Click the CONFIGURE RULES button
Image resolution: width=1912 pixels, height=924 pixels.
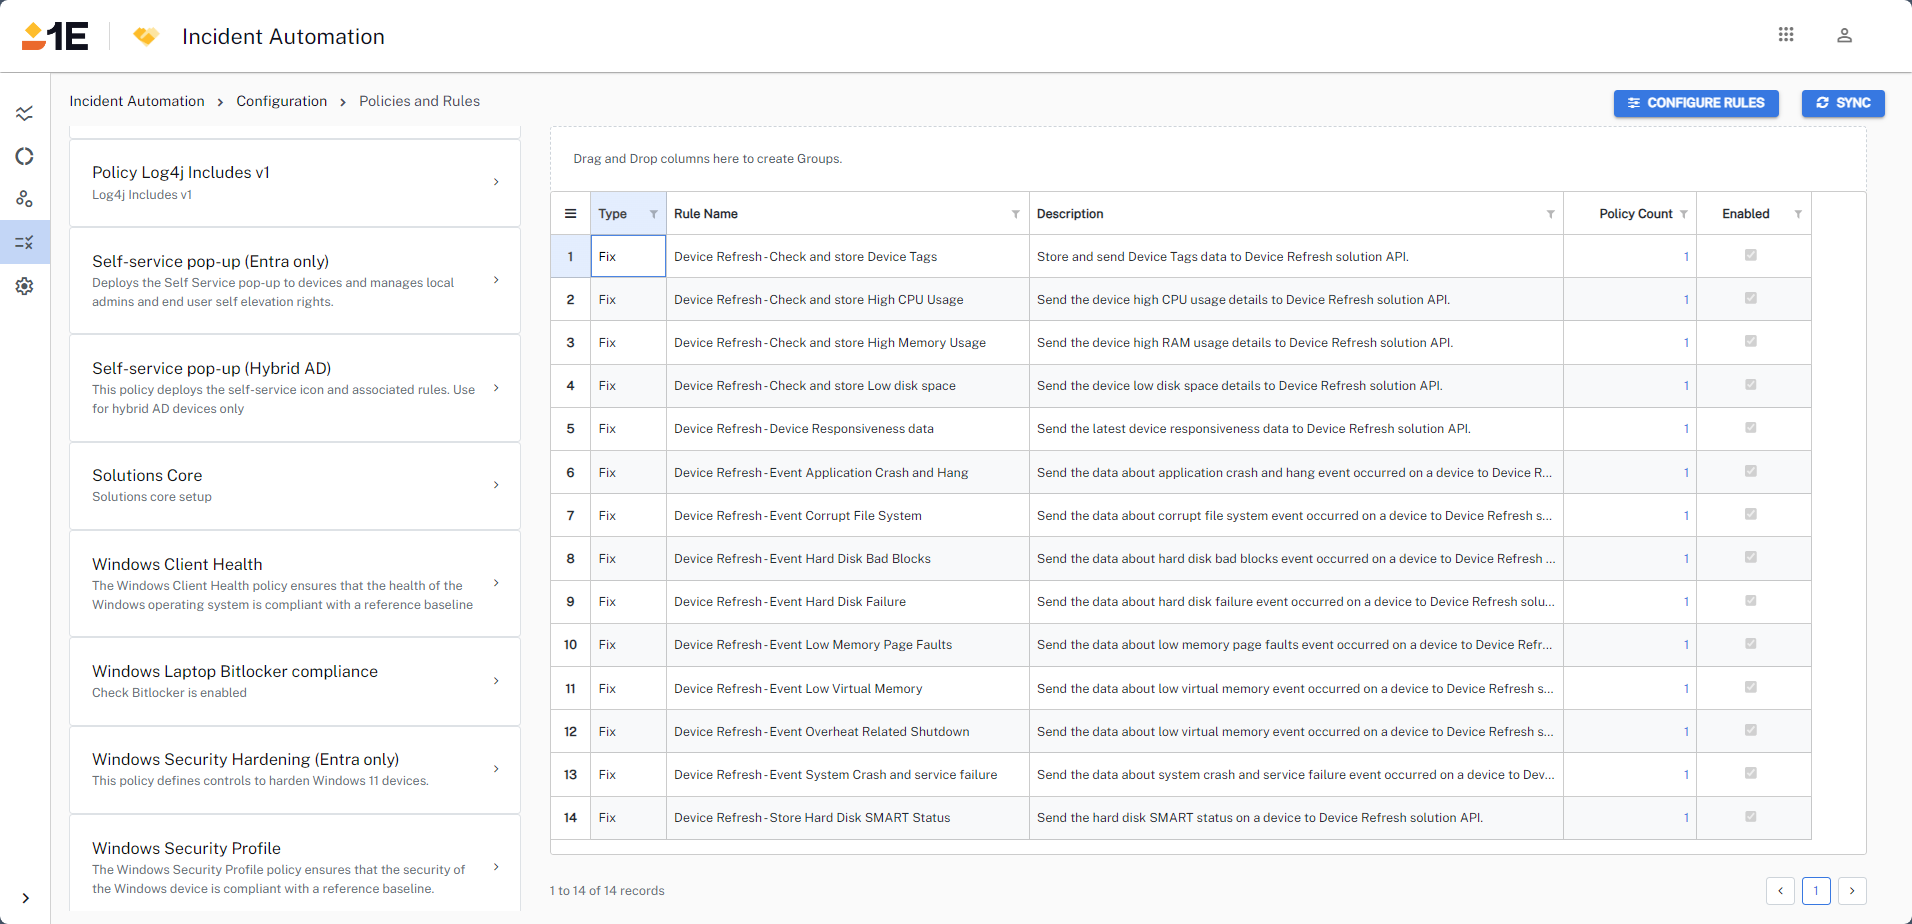(1695, 103)
